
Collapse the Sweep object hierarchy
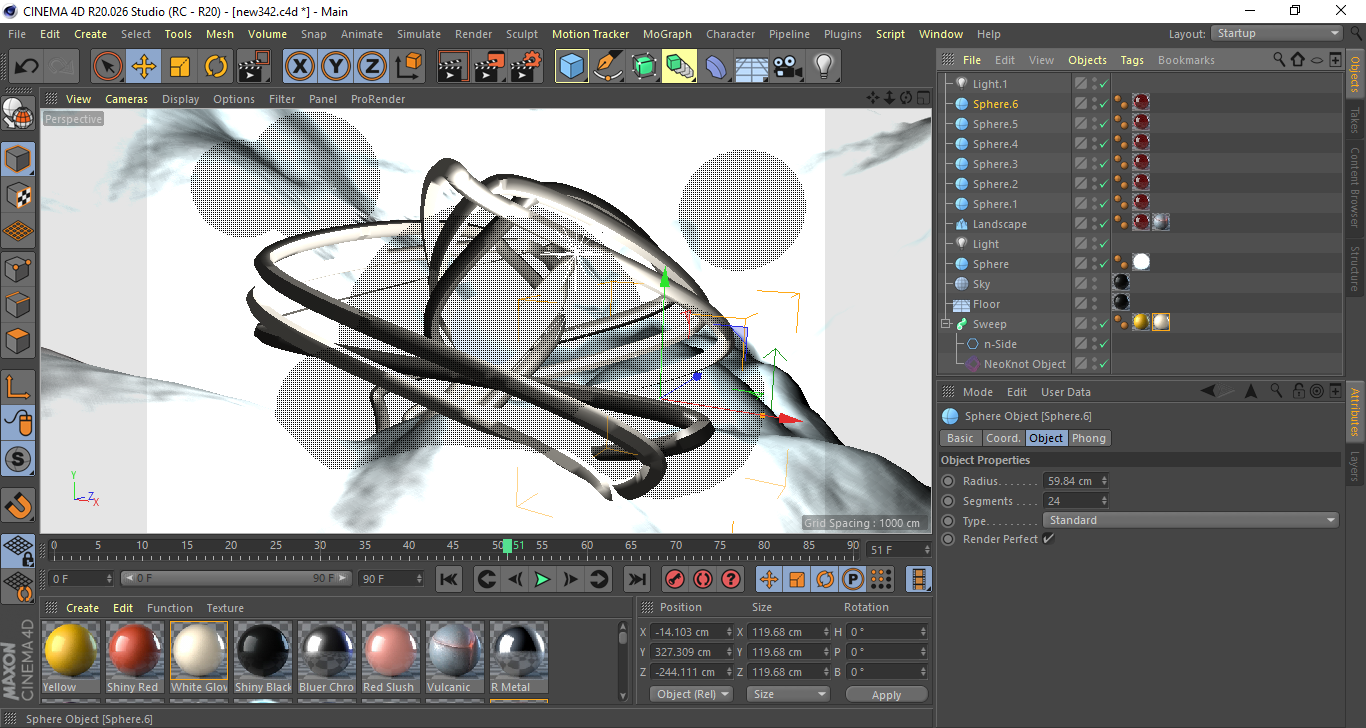tap(946, 324)
